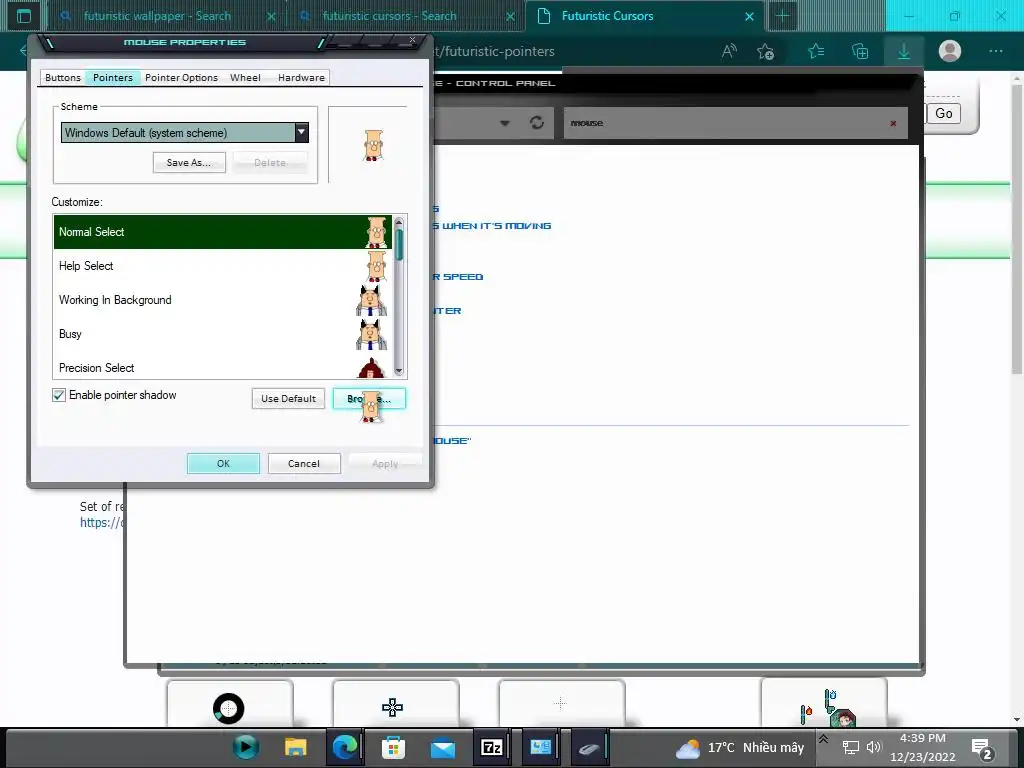The height and width of the screenshot is (768, 1024).
Task: Select the Pointers tab
Action: tap(112, 78)
